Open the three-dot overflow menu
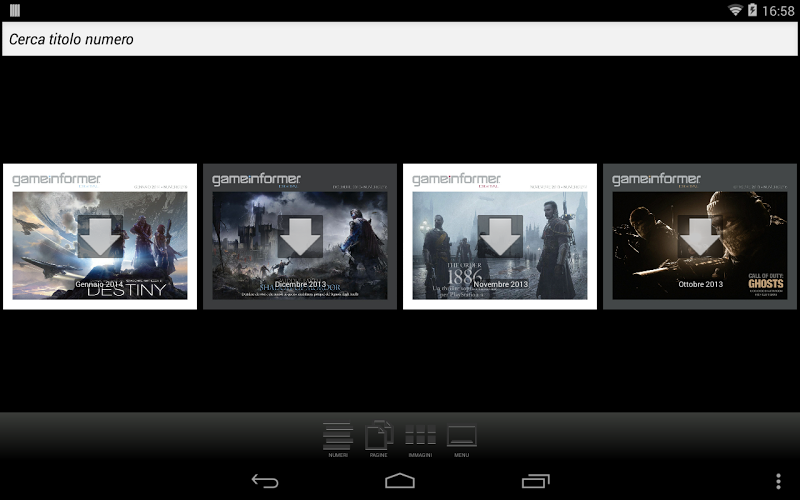800x500 pixels. coord(778,481)
